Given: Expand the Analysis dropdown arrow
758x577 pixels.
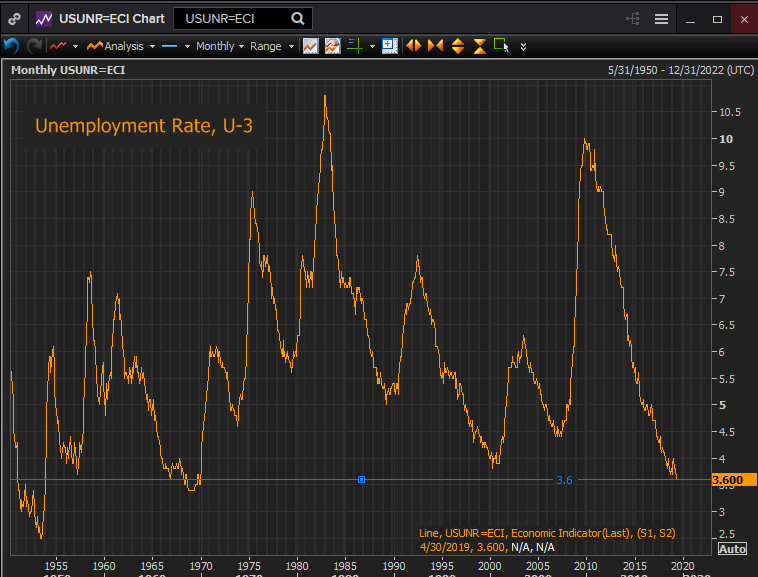Looking at the screenshot, I should pyautogui.click(x=152, y=46).
